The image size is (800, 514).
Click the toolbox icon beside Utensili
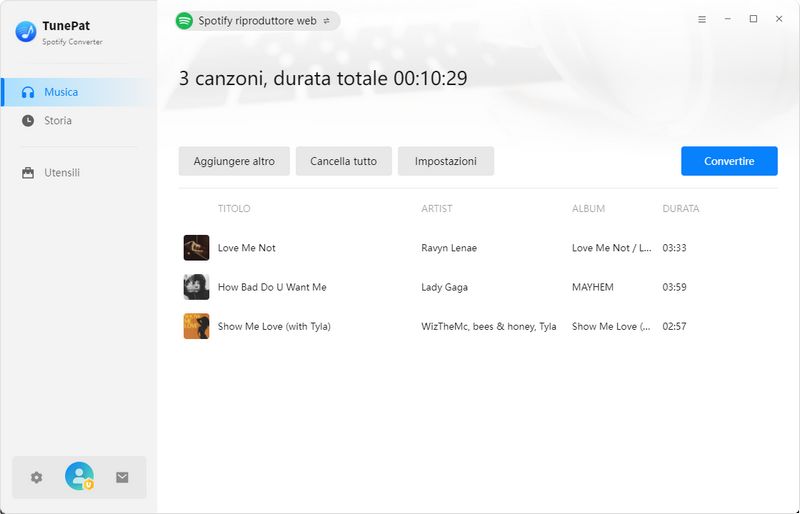point(28,173)
